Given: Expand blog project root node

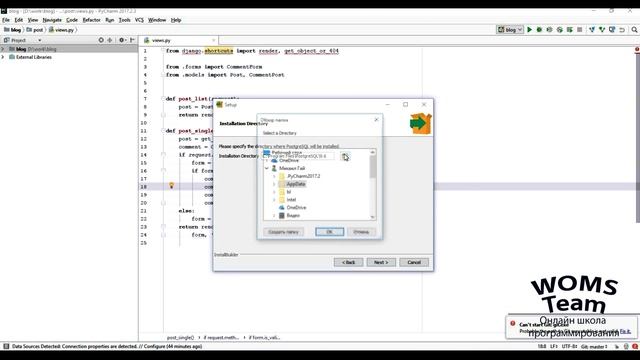Looking at the screenshot, I should tap(3, 49).
